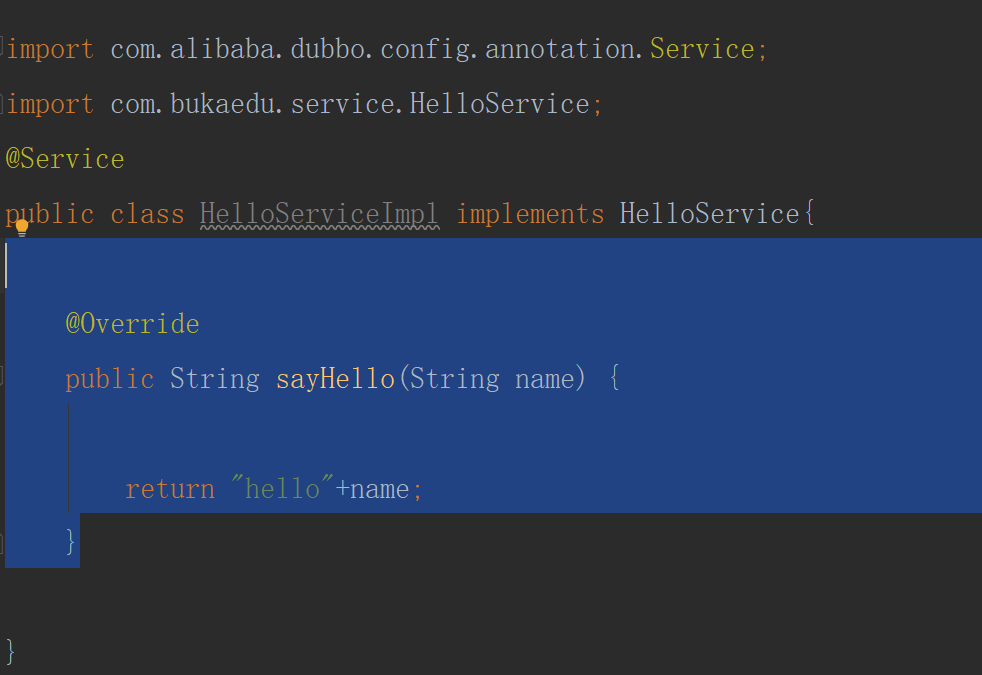982x675 pixels.
Task: Click HelloService in the bukaedu import
Action: point(499,104)
